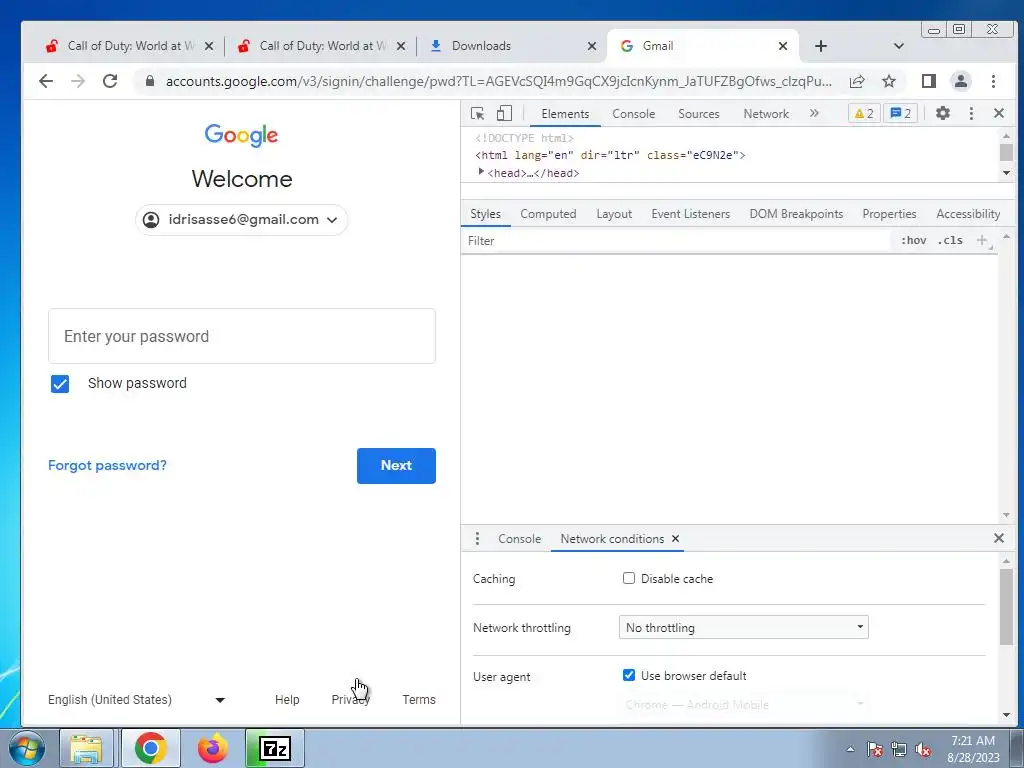Open the issues count badge
Viewport: 1024px width, 768px height.
tap(901, 114)
